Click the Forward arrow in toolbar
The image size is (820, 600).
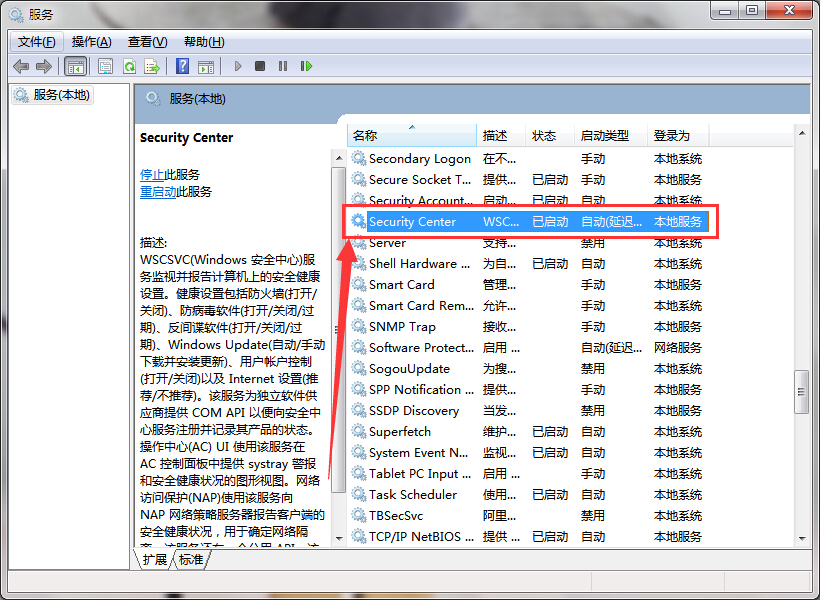click(43, 66)
